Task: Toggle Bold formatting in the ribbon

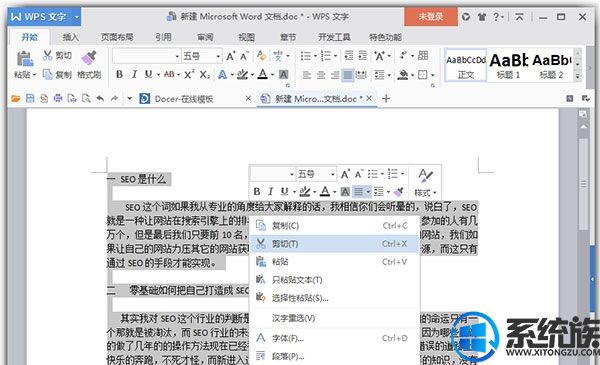Action: point(119,74)
